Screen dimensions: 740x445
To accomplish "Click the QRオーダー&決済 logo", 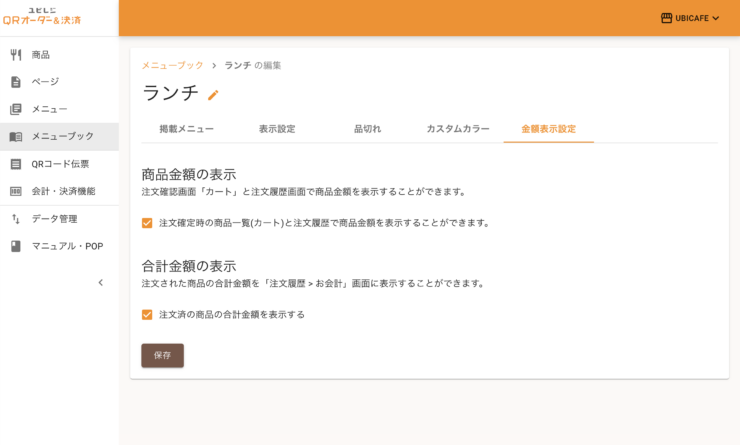I will (x=42, y=17).
